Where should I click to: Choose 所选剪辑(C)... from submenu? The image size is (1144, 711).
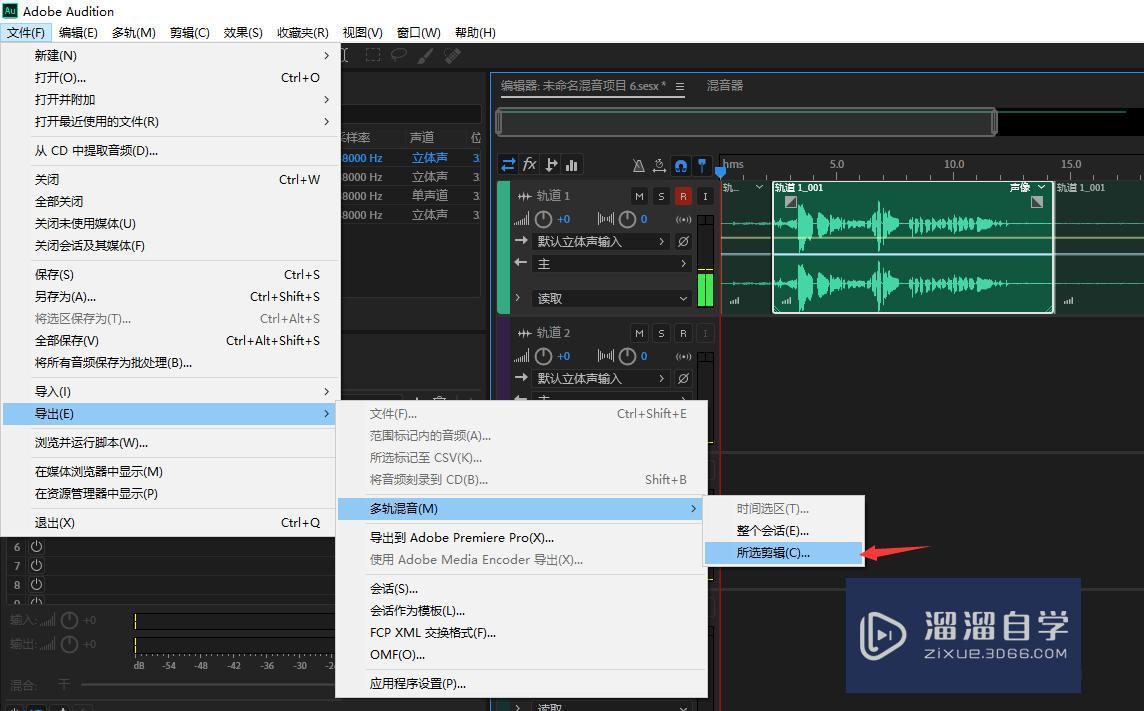[x=784, y=553]
